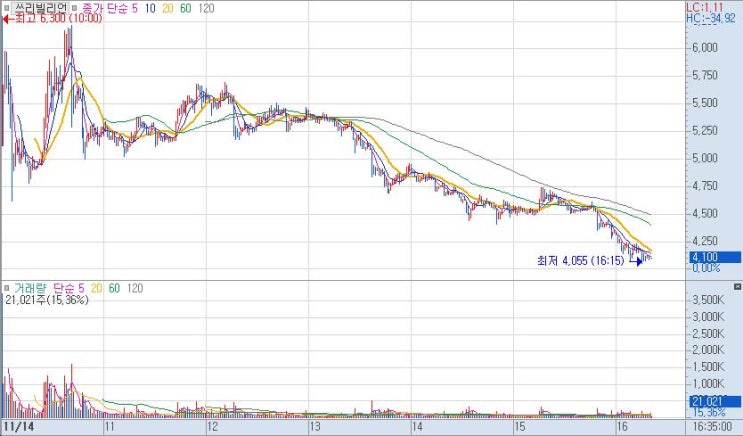This screenshot has height=436, width=743.
Task: Click the 최고 6,300 (10:00) high marker
Action: coord(53,19)
